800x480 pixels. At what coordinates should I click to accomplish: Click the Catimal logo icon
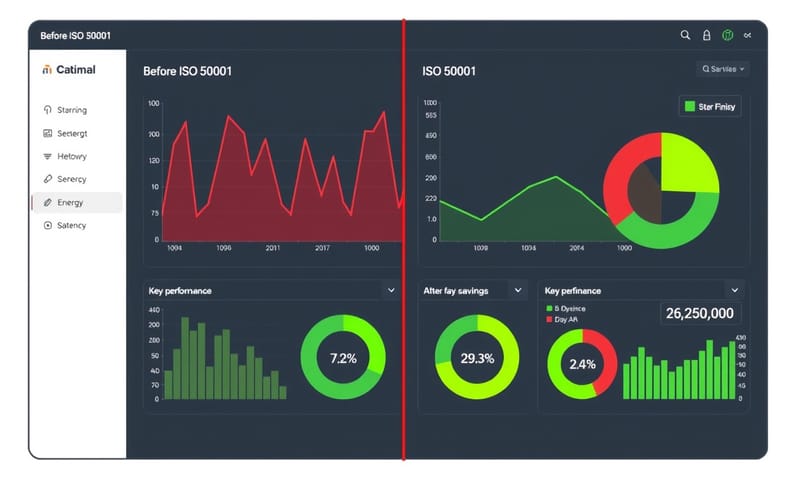pyautogui.click(x=47, y=70)
